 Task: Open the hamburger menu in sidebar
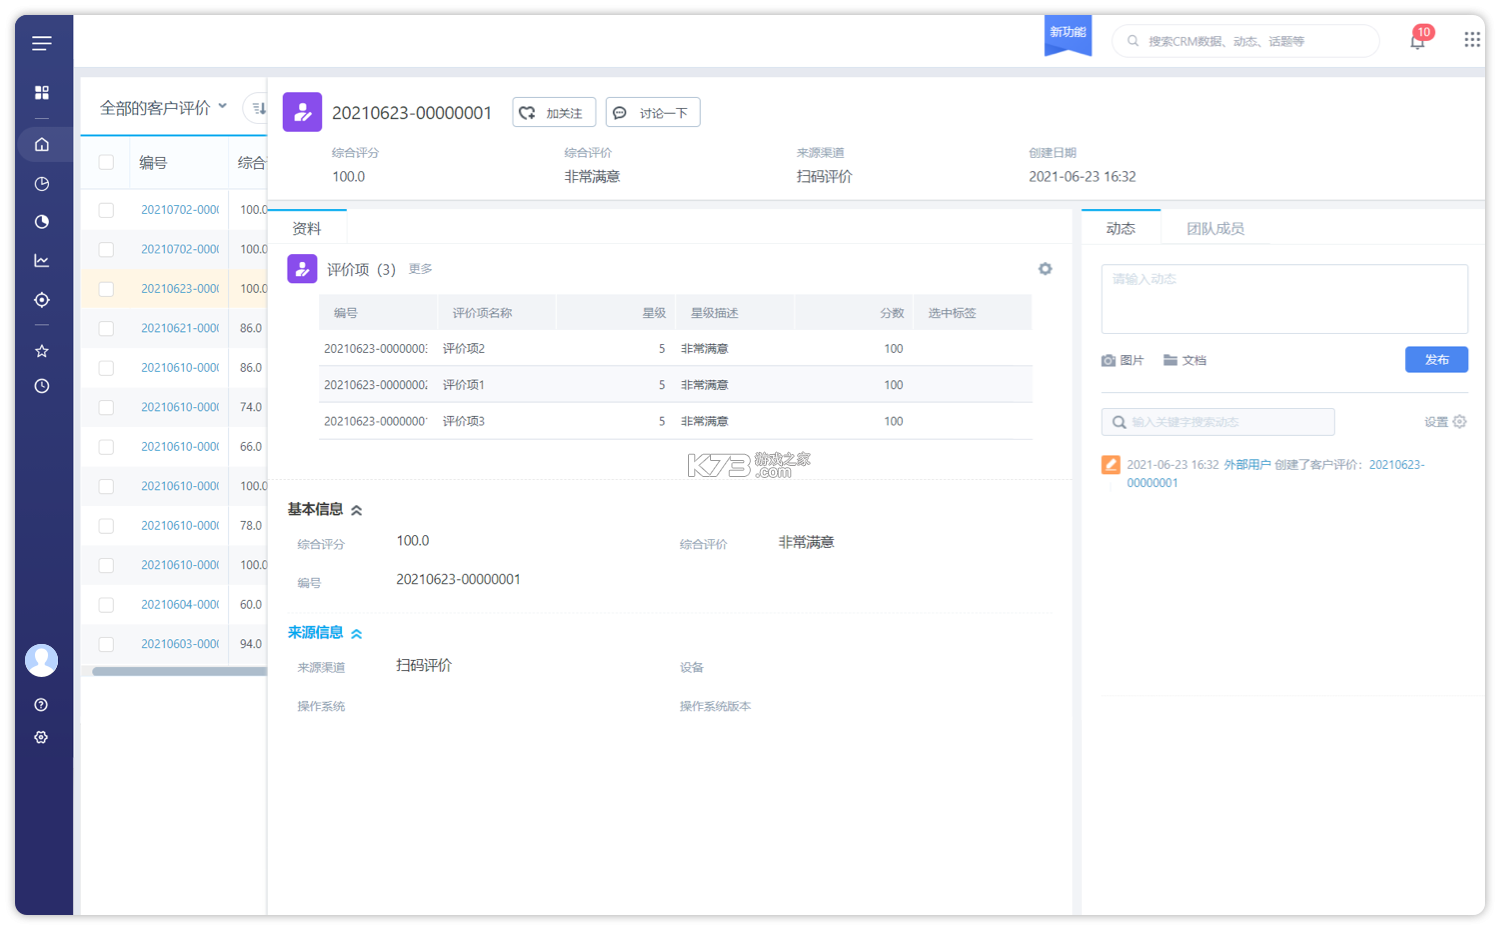coord(42,43)
